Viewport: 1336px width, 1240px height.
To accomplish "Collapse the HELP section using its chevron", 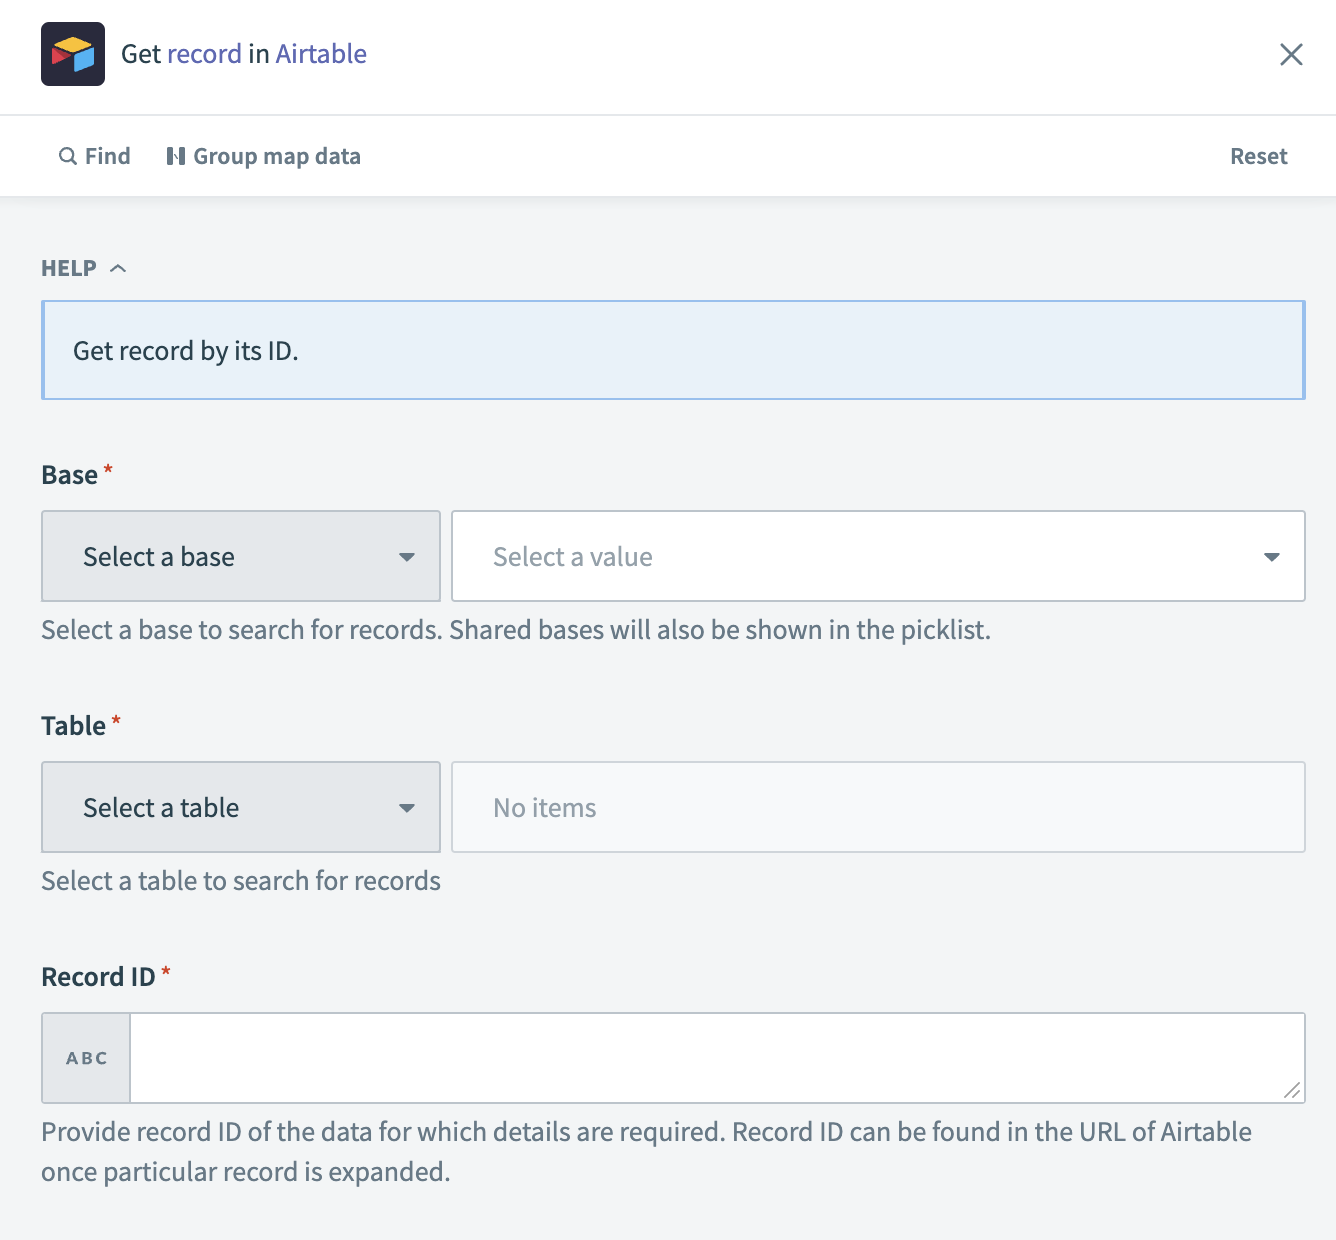I will tap(118, 268).
